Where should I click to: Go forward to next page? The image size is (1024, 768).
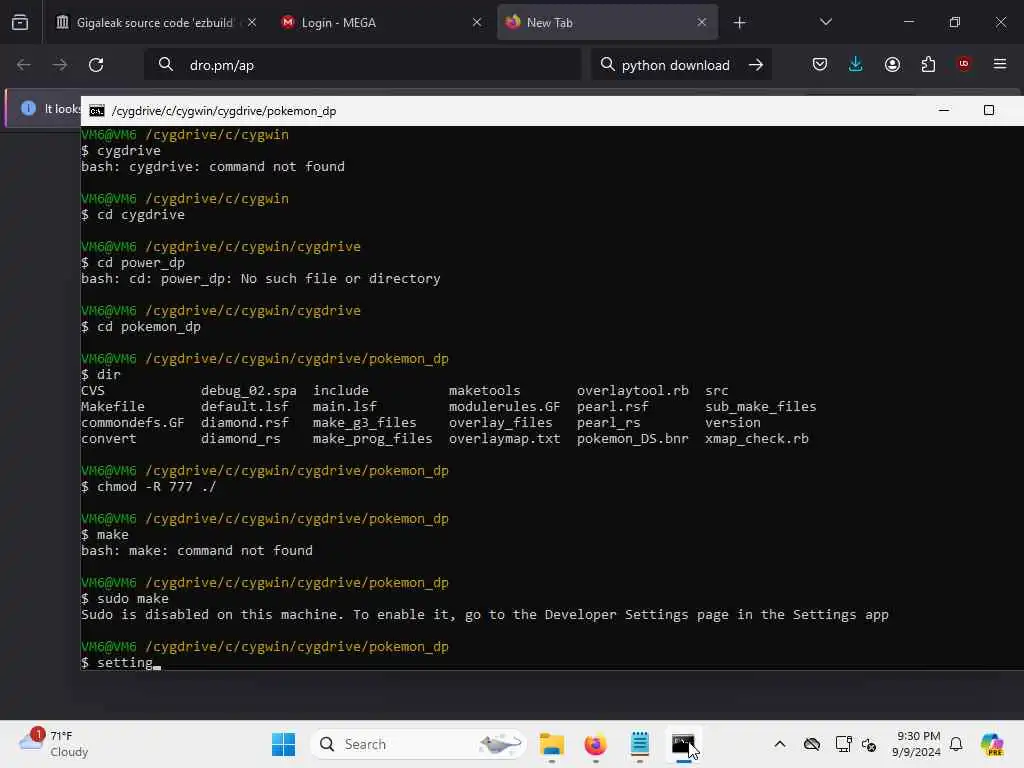[59, 65]
